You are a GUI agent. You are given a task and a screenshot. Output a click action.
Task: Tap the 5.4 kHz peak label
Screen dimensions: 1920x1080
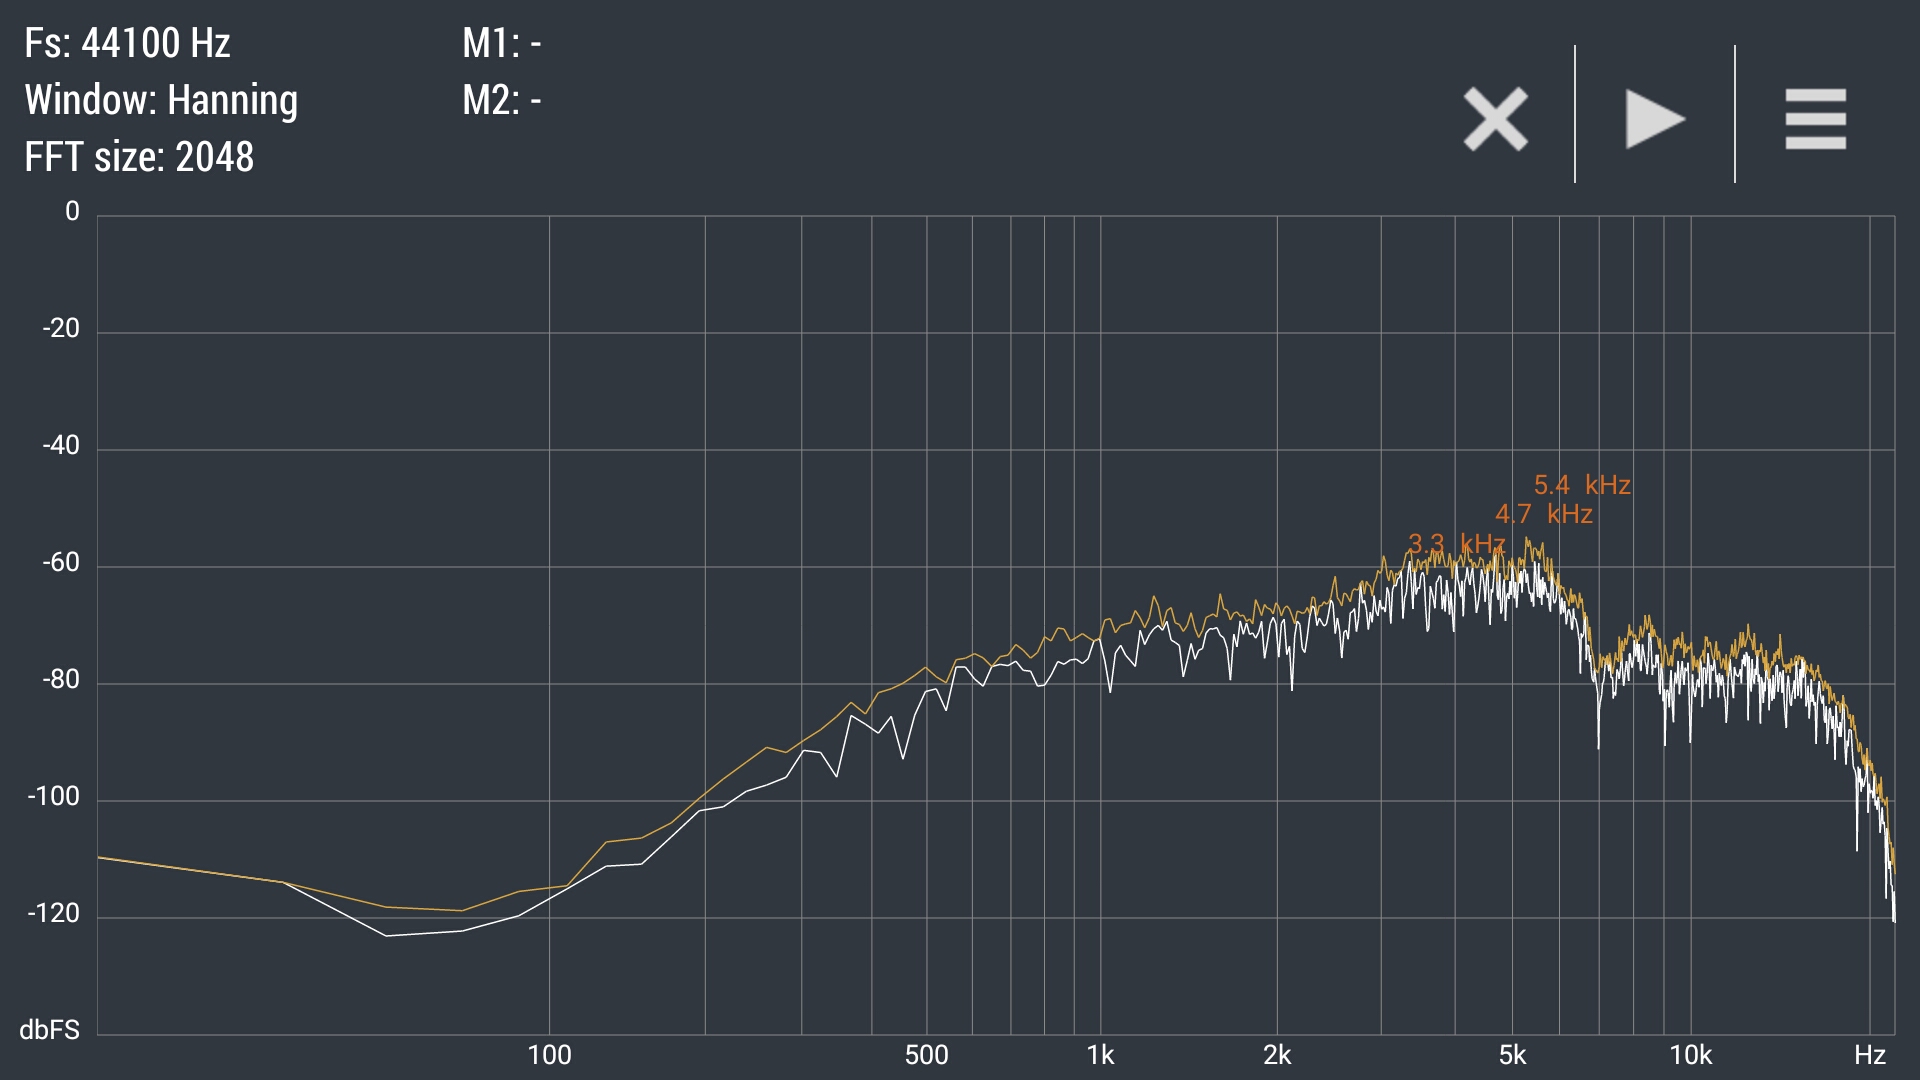tap(1582, 485)
